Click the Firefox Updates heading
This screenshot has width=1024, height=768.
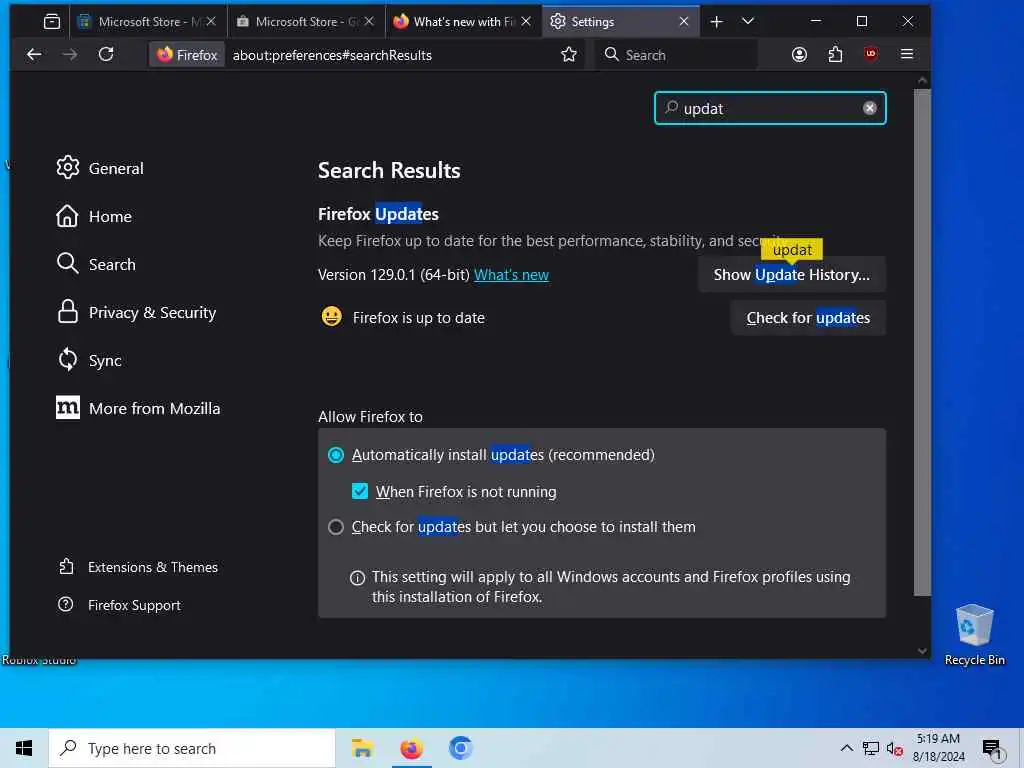click(x=378, y=214)
